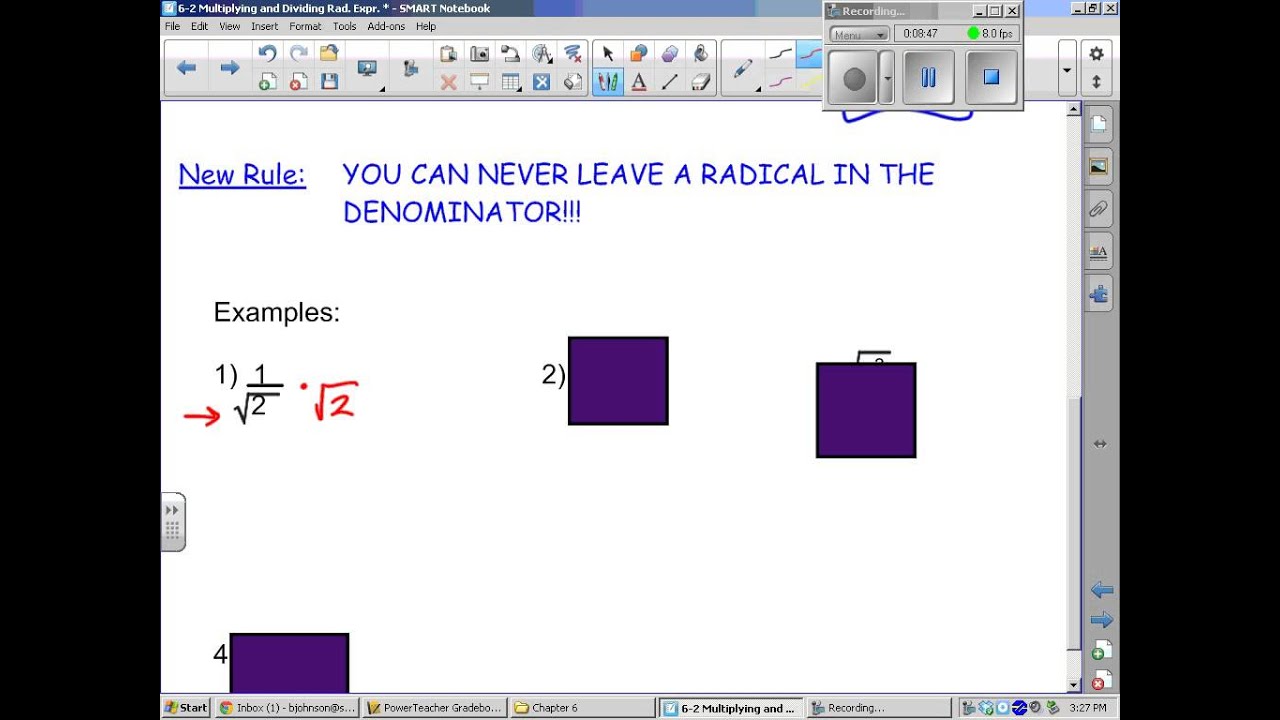This screenshot has width=1280, height=720.
Task: Click the Paste clipboard icon
Action: (x=448, y=54)
